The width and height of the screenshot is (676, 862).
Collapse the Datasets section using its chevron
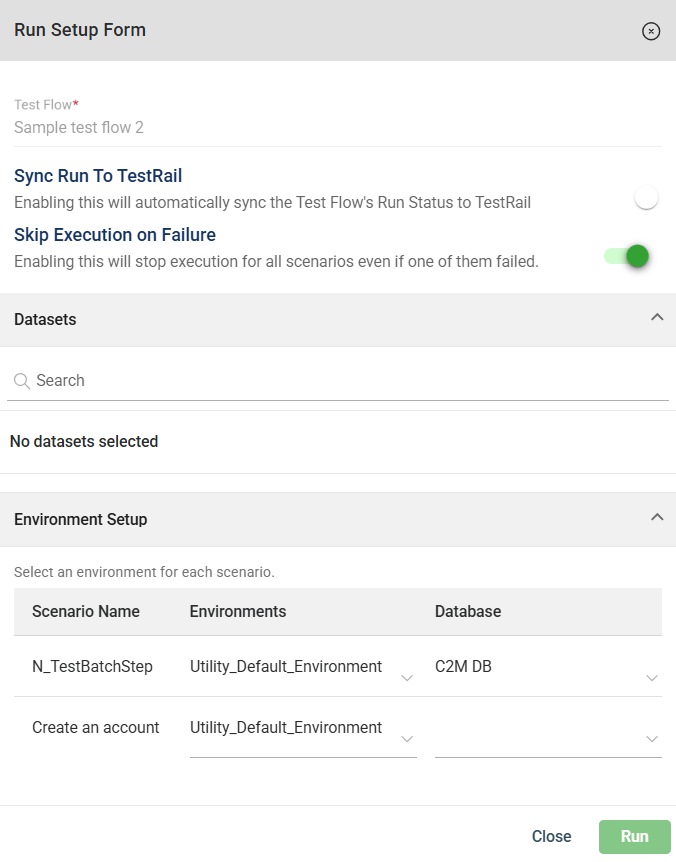pos(657,318)
